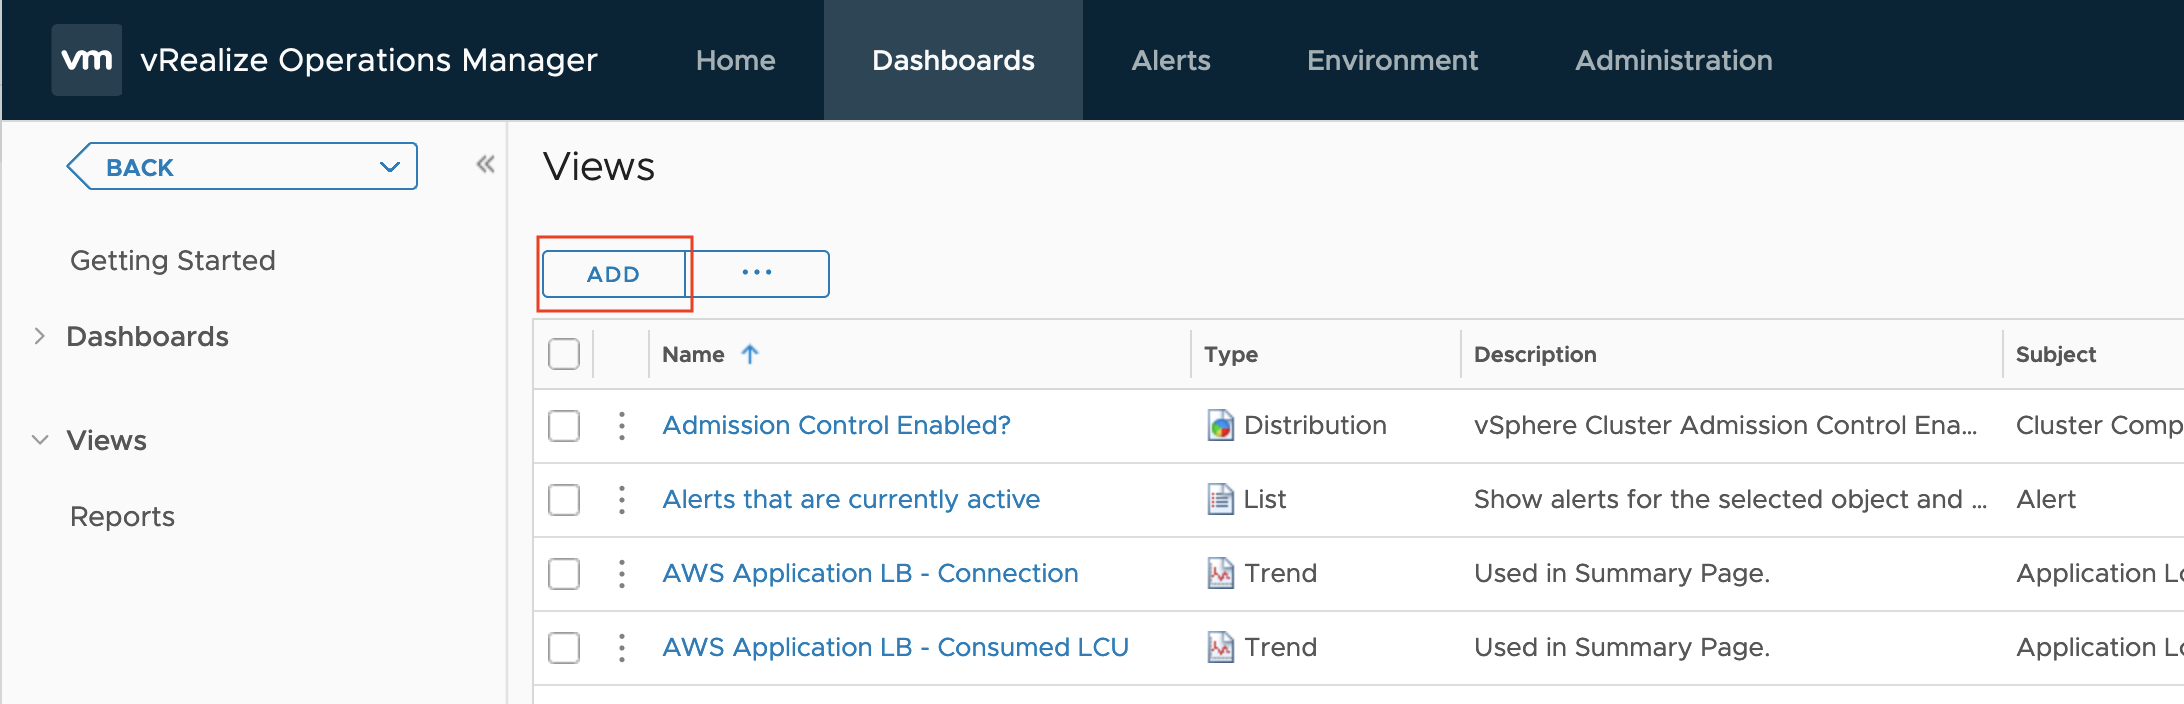The width and height of the screenshot is (2184, 704).
Task: Click the 'Used in Summary Page.' cell in the Connection row
Action: 1622,574
